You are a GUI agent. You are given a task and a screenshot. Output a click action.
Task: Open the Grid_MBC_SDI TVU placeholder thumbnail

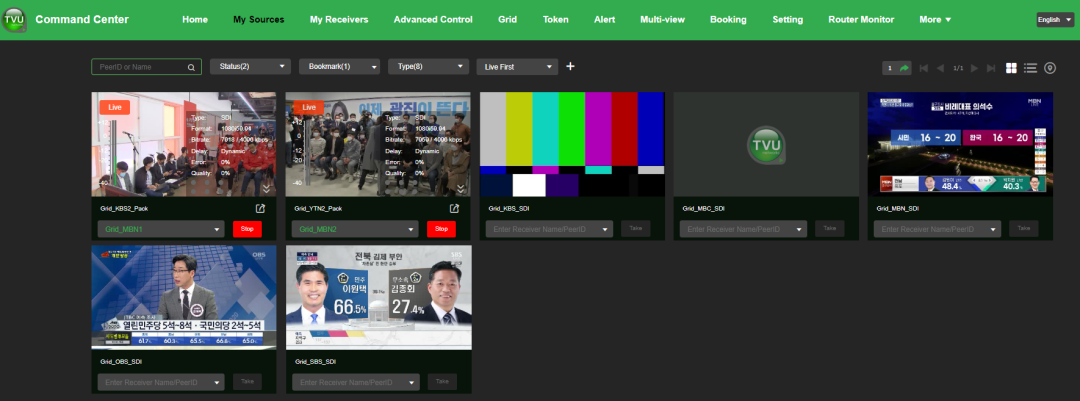tap(766, 145)
